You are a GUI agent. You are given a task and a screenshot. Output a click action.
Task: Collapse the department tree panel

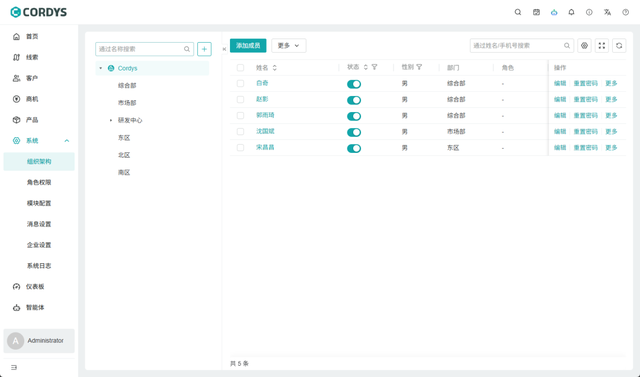224,49
